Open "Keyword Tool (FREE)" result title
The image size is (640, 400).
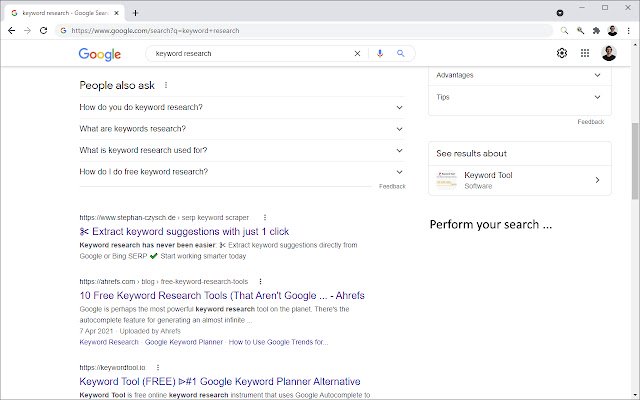(x=220, y=382)
